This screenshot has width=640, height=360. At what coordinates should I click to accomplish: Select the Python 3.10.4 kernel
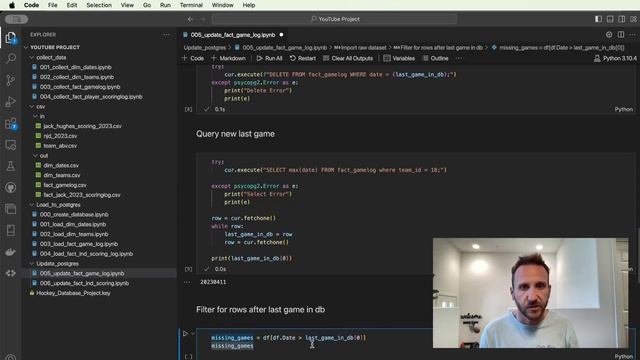[615, 58]
